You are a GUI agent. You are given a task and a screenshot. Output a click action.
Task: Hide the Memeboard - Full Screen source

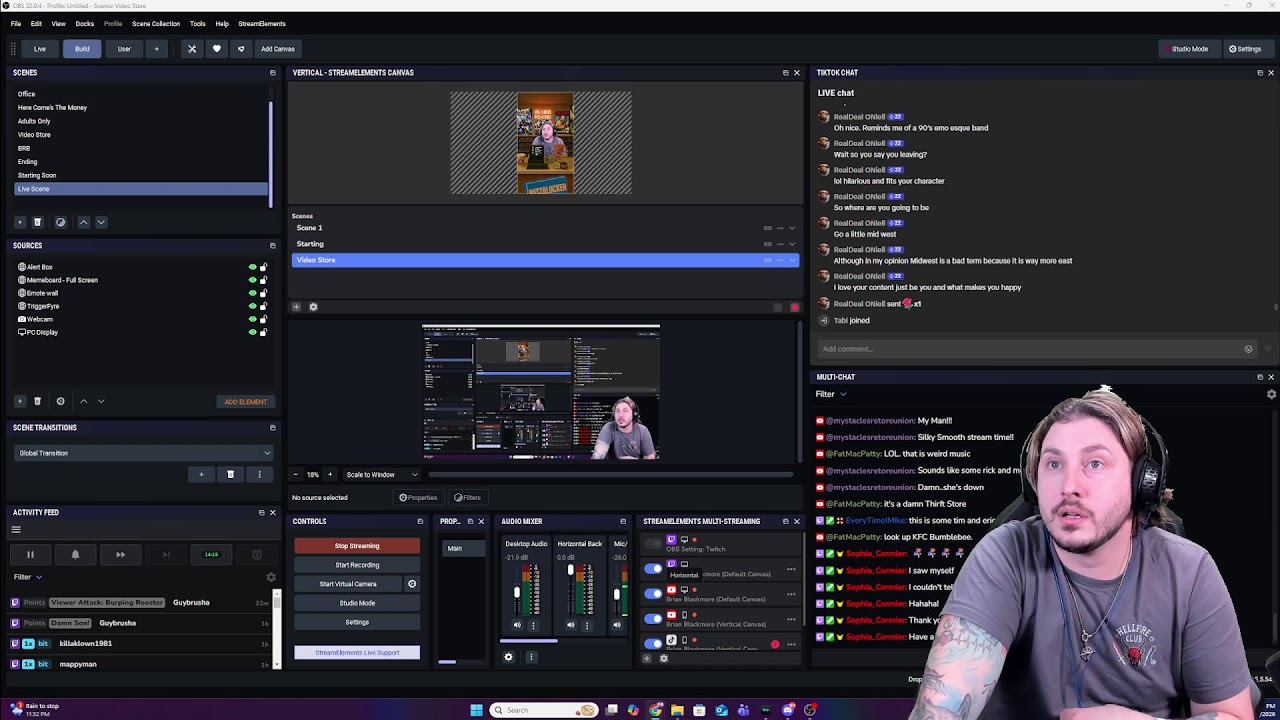pos(252,280)
